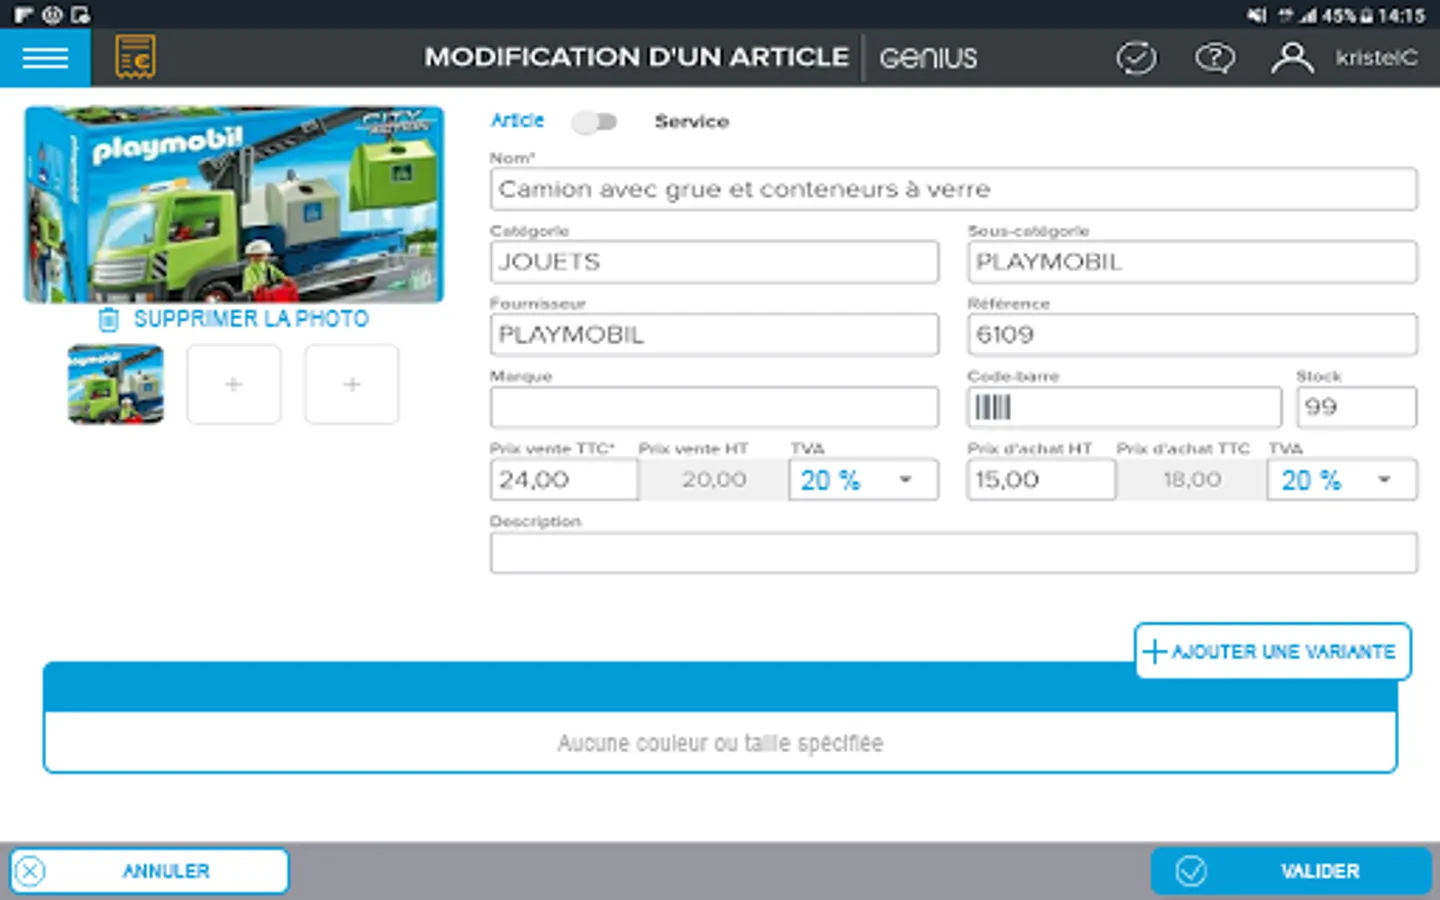This screenshot has width=1440, height=900.
Task: Click the Genius logo text
Action: (928, 58)
